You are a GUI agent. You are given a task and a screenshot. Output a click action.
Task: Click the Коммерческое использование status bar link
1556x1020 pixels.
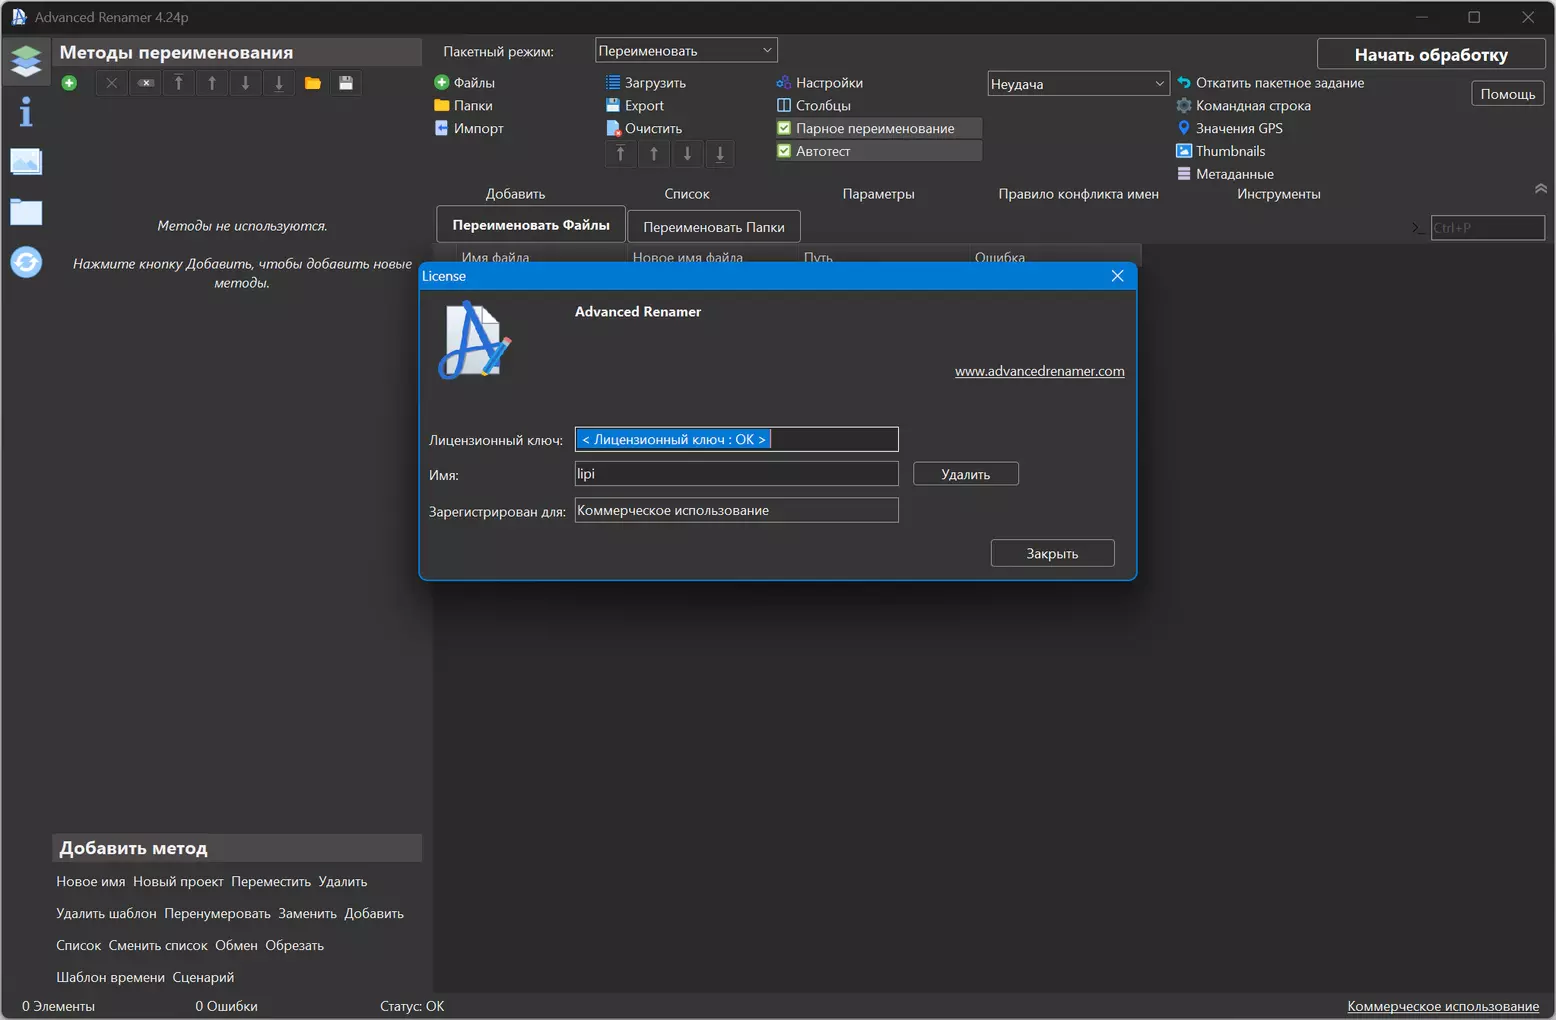(x=1443, y=1006)
